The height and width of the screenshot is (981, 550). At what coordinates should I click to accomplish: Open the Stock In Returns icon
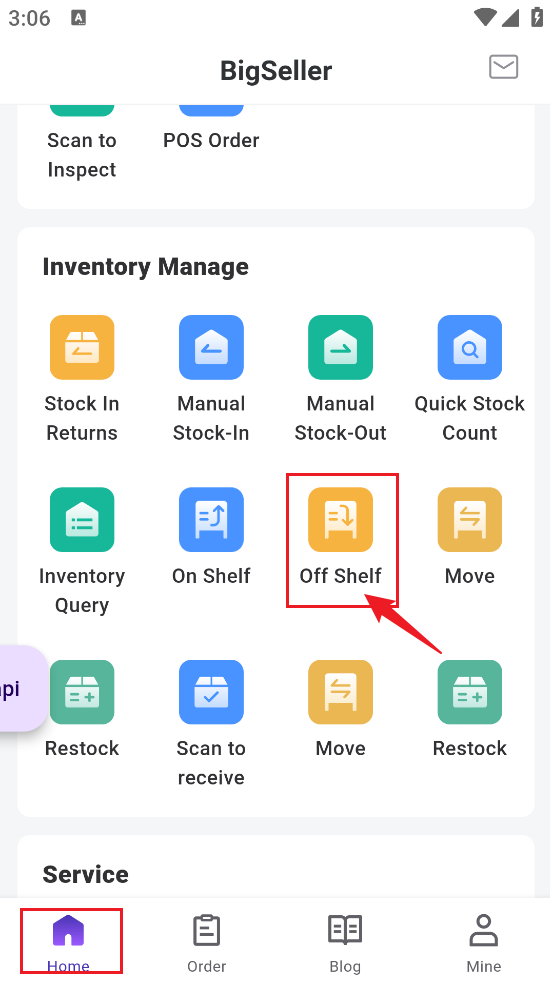pos(82,347)
